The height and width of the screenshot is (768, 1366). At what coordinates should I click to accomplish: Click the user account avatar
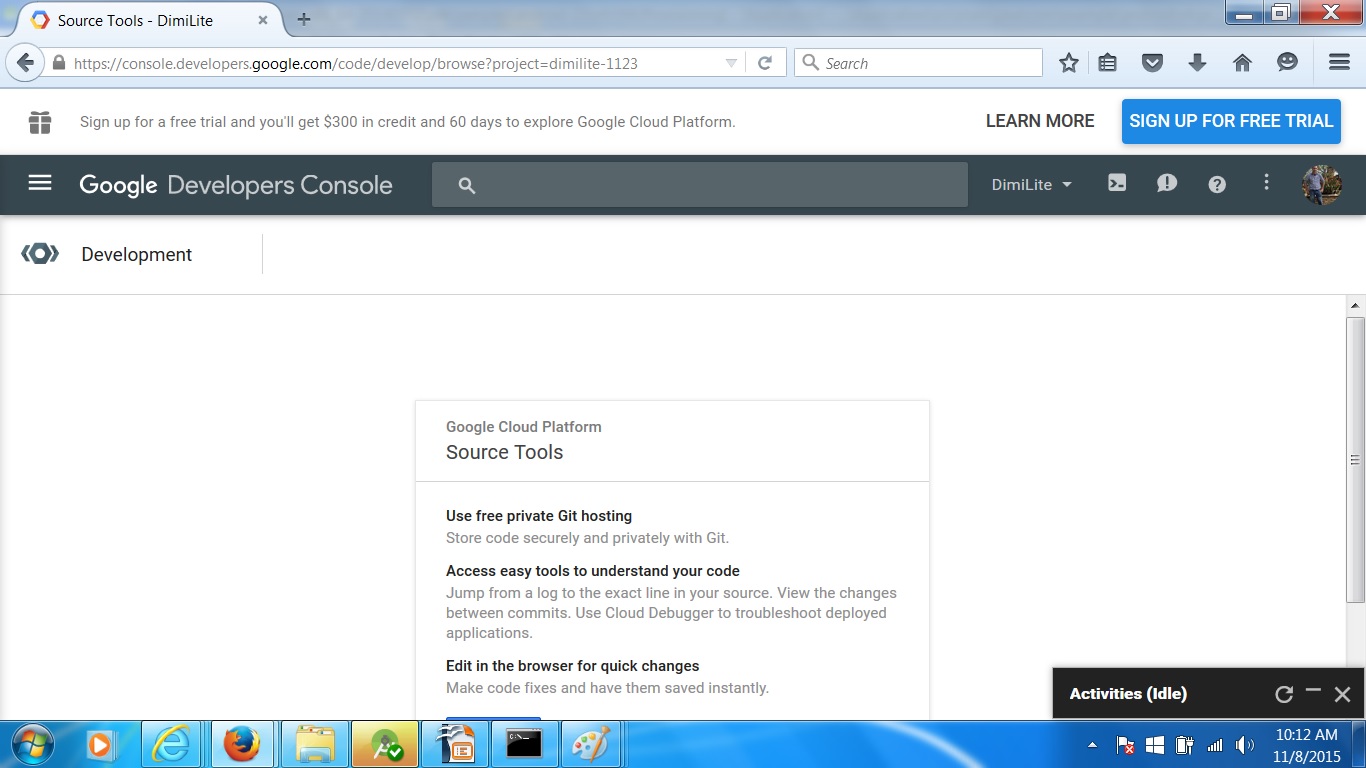1322,185
